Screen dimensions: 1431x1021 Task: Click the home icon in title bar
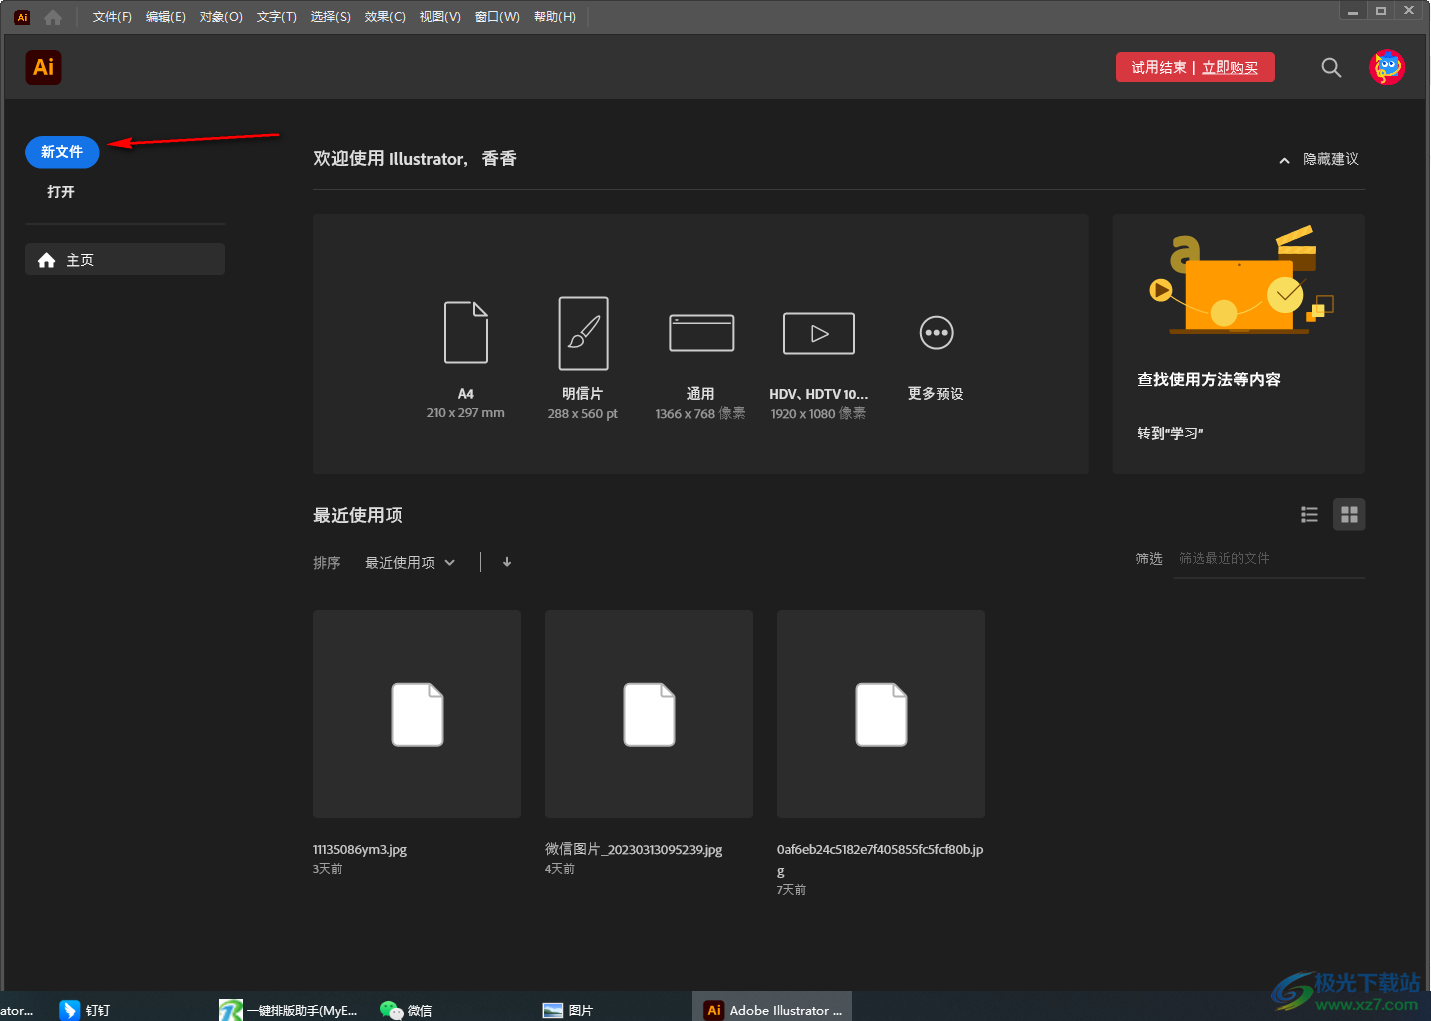53,17
